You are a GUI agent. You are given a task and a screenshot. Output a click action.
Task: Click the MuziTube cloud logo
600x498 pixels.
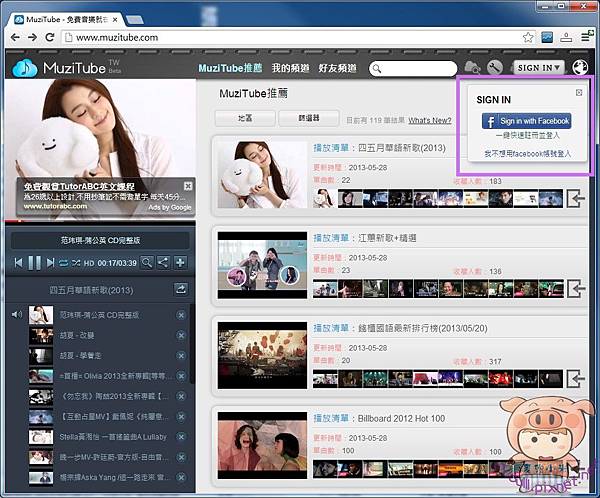coord(25,68)
